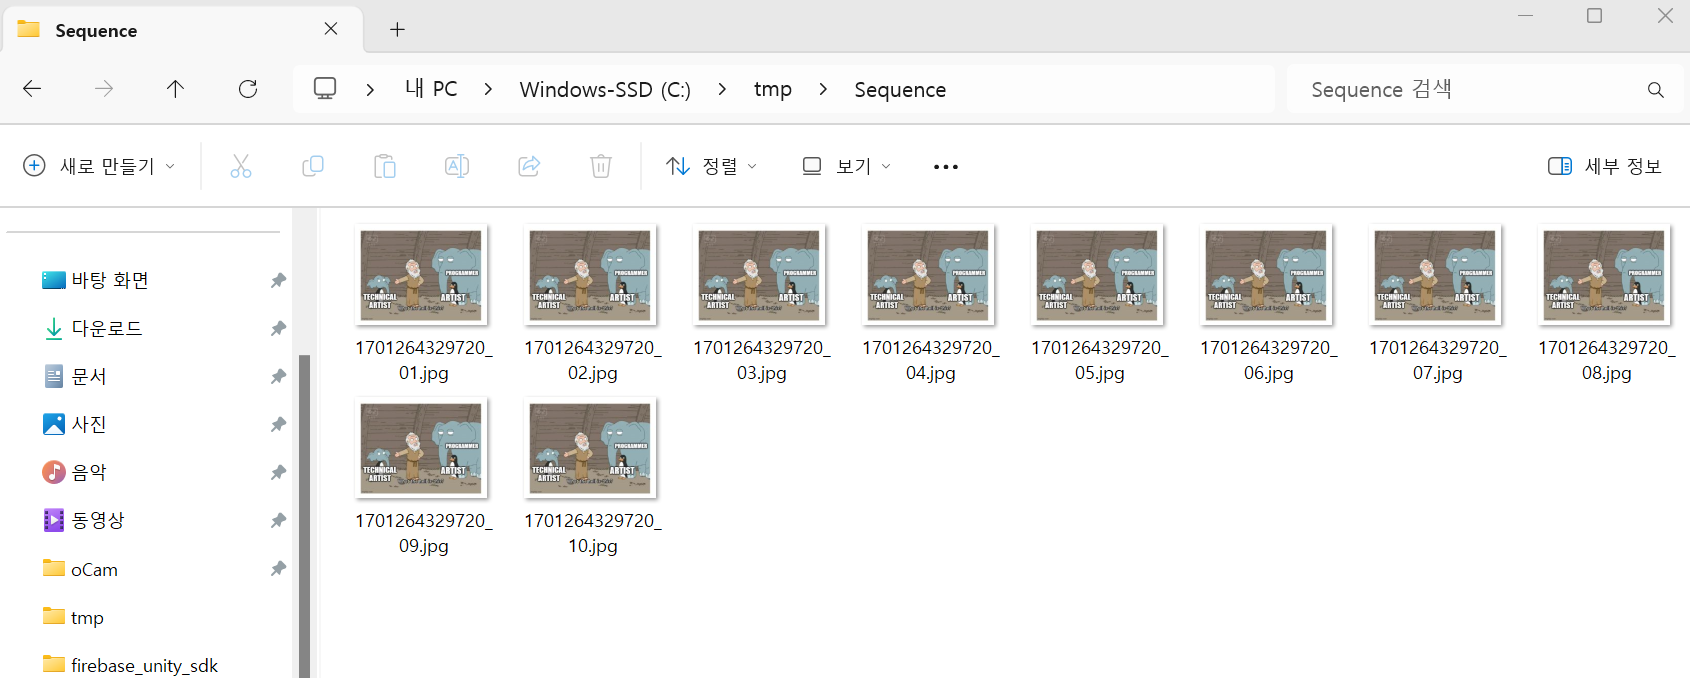Open the 보기 view dropdown

click(846, 166)
